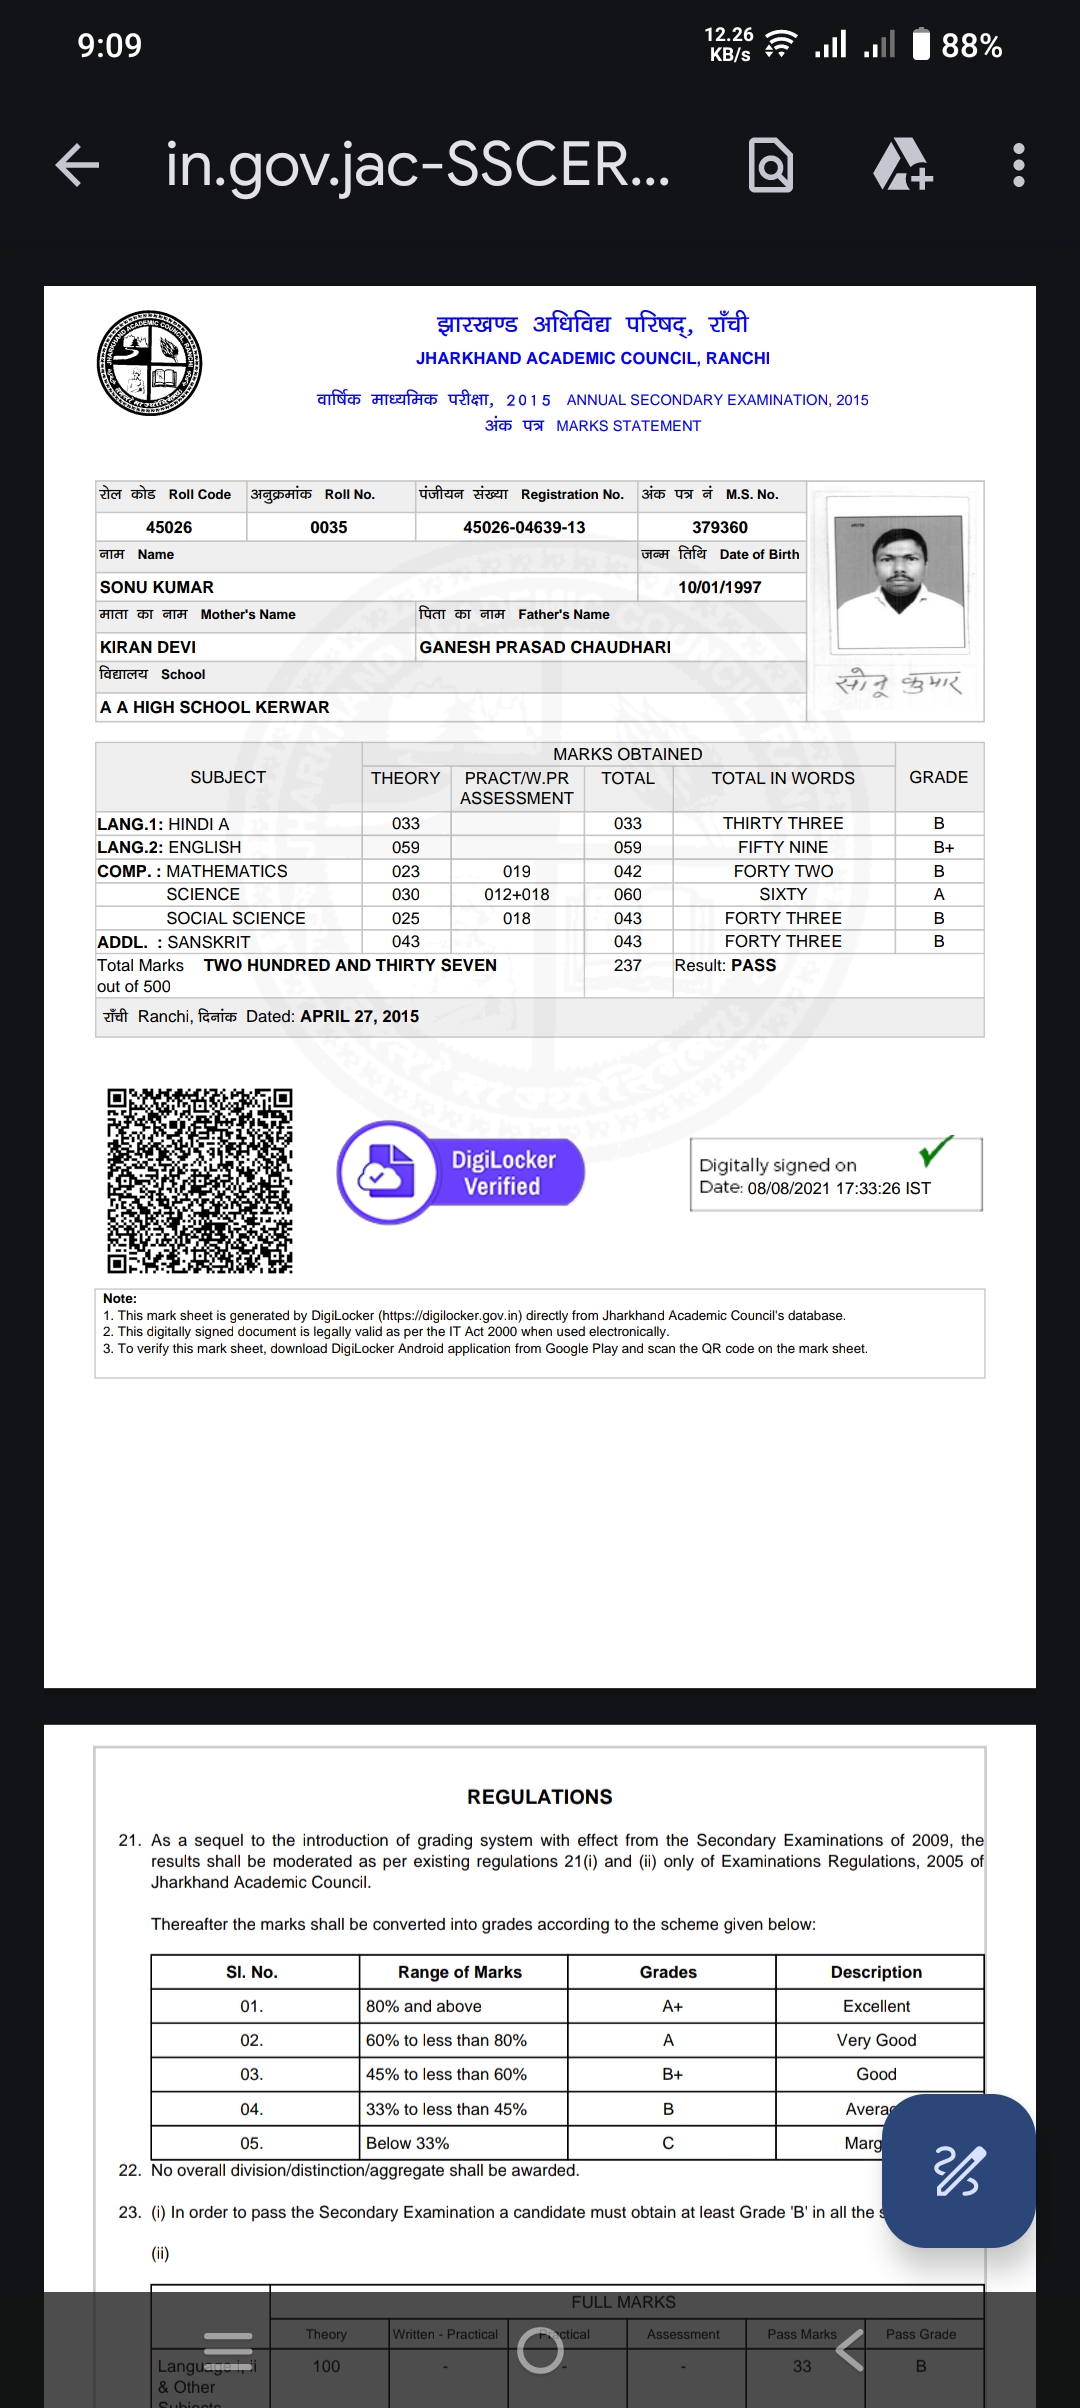1080x2408 pixels.
Task: Tap note 1 about DigiLocker generation
Action: 474,1316
